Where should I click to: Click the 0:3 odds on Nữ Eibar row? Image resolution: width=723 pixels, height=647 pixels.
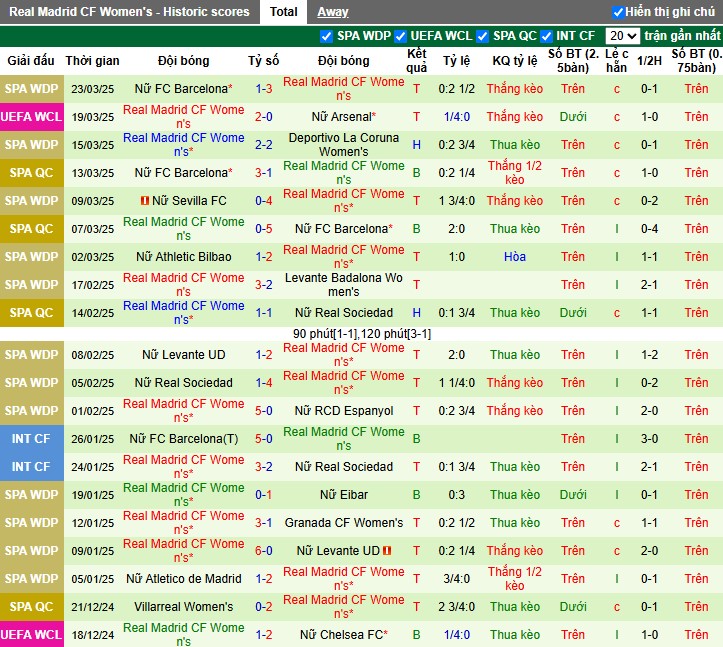(x=456, y=494)
